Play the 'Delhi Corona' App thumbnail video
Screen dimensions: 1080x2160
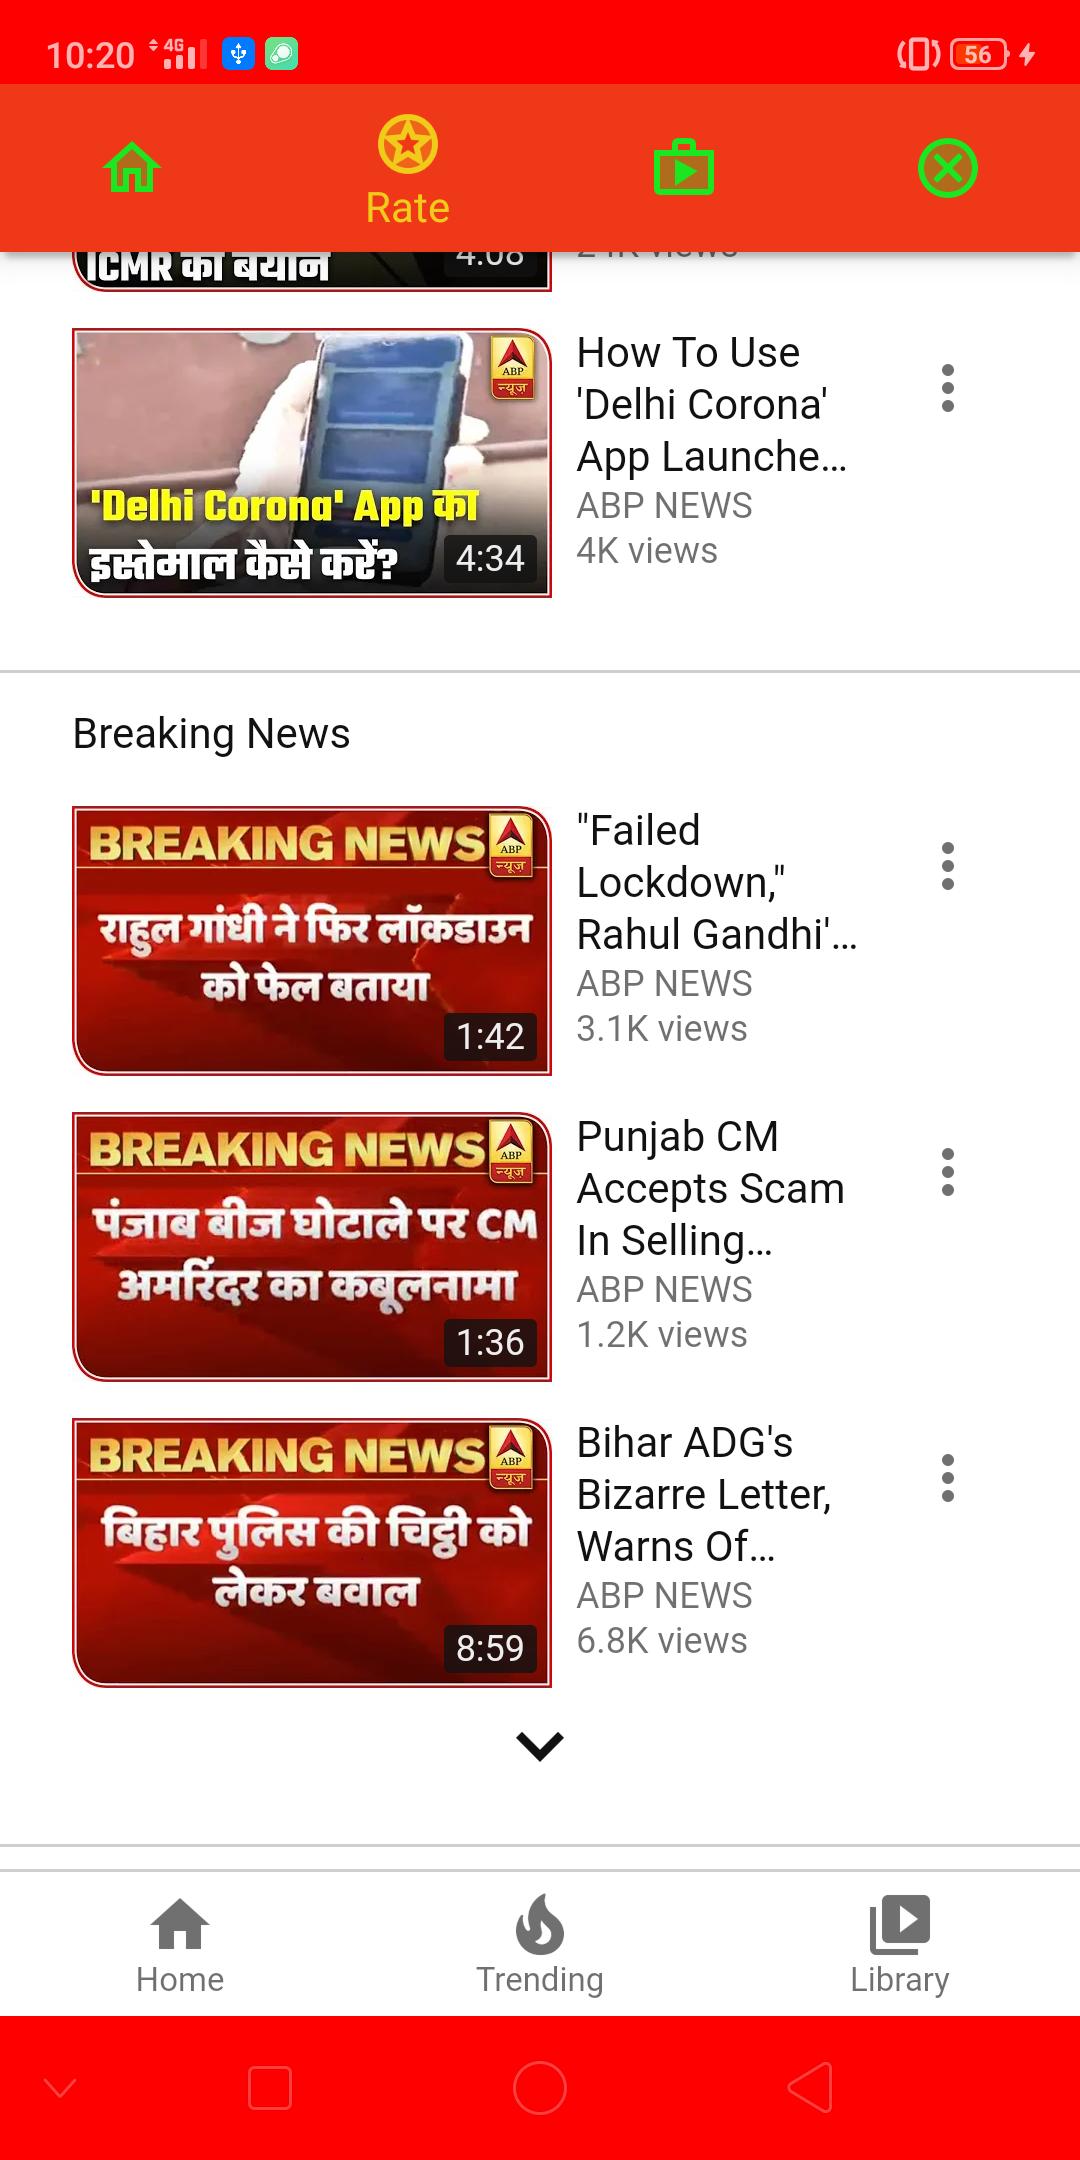(x=312, y=463)
